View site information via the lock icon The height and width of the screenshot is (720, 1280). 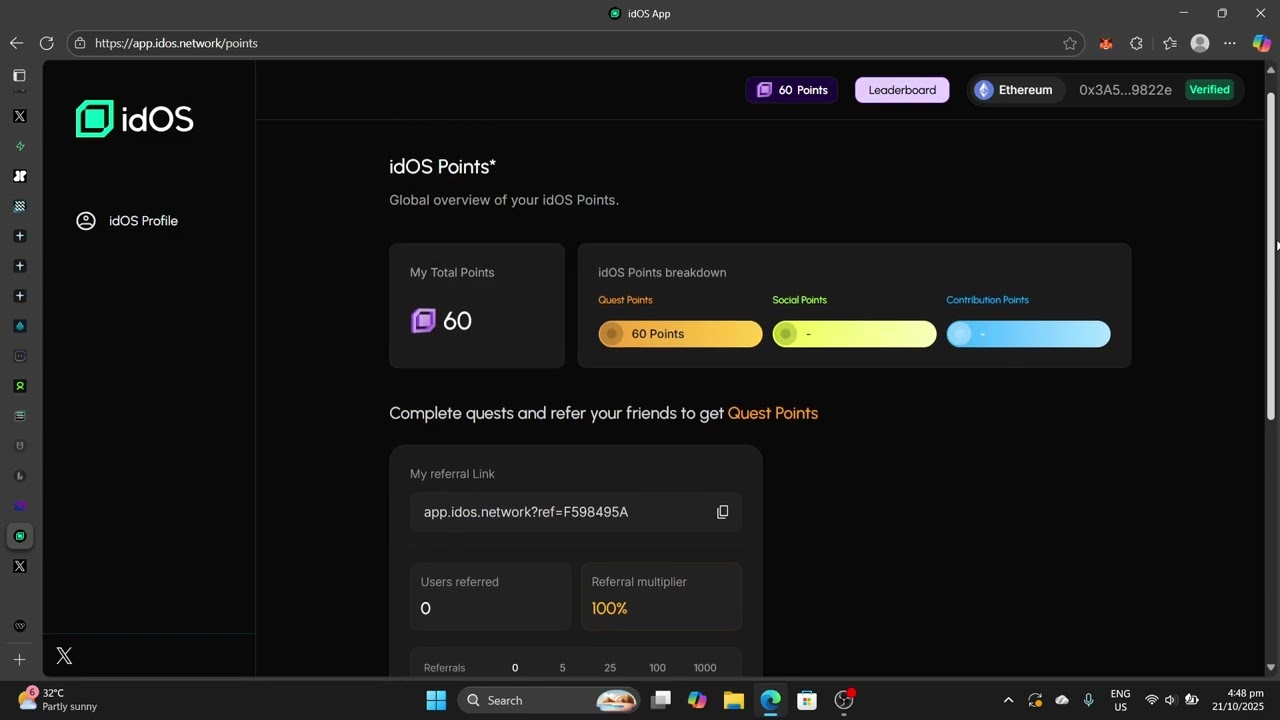[80, 43]
